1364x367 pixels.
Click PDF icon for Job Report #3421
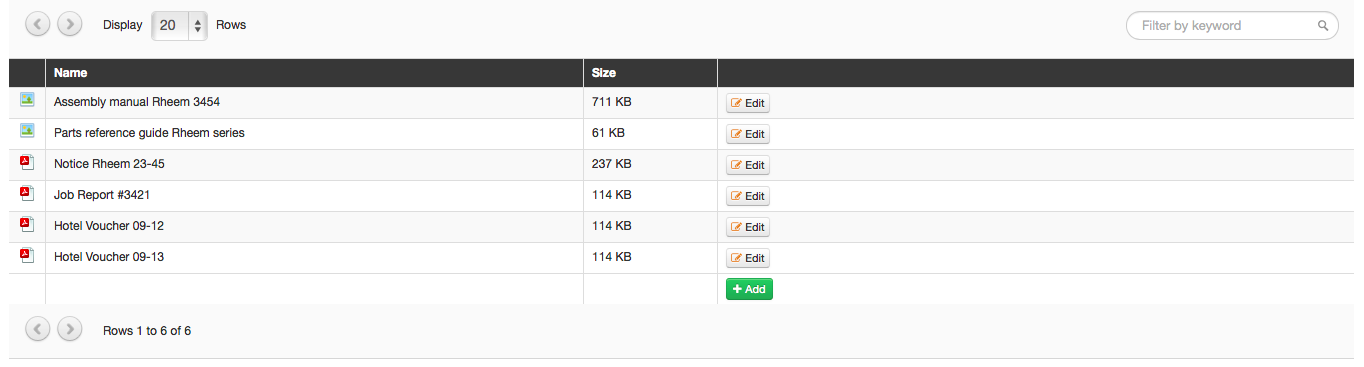[27, 193]
